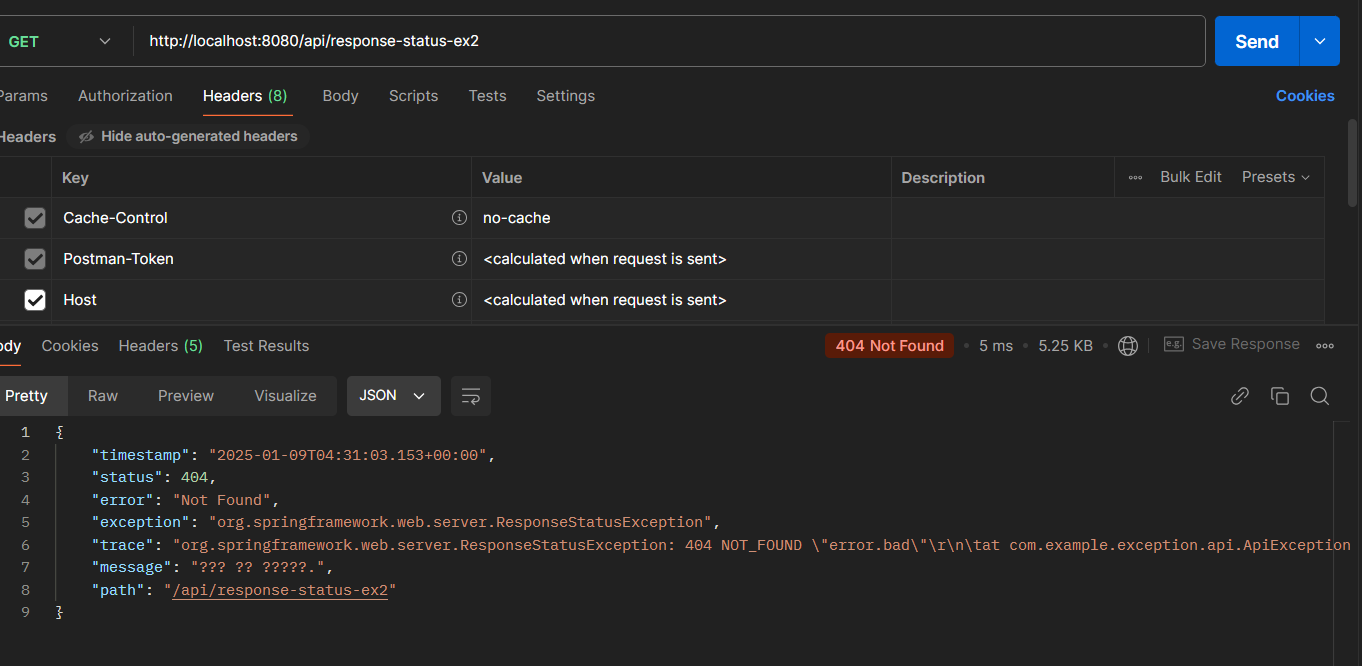Click the info icon beside Cache-Control
This screenshot has height=666, width=1362.
point(459,218)
